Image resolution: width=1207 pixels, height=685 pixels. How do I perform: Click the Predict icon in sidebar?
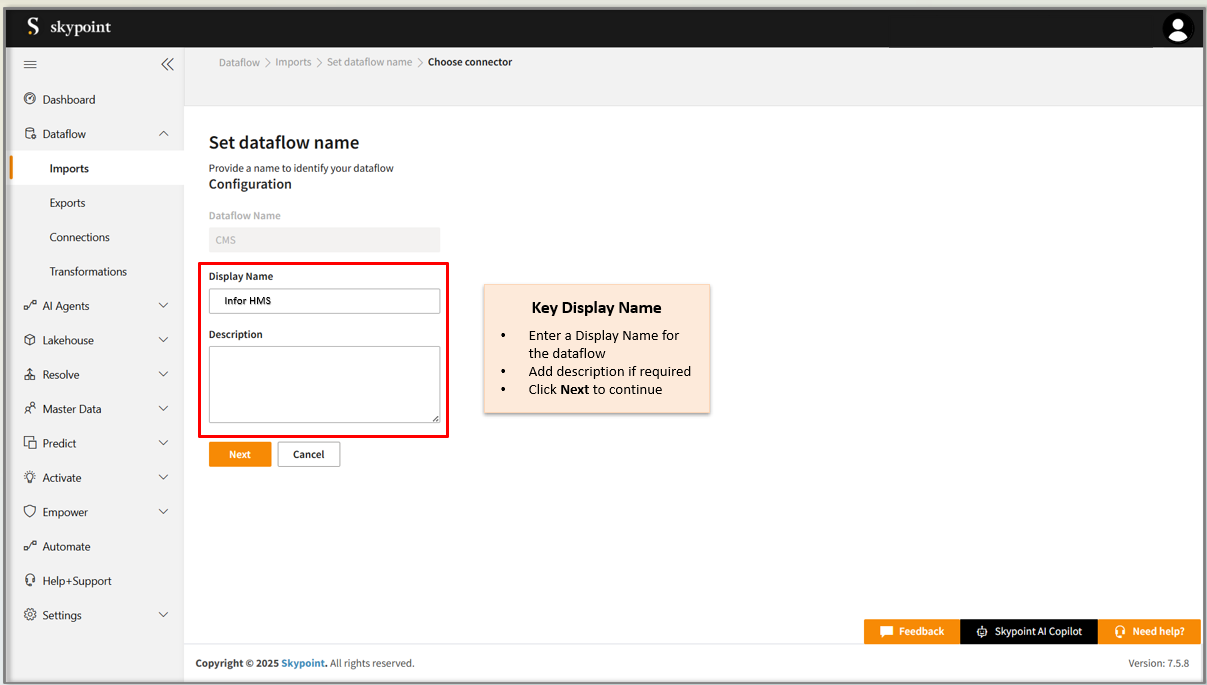[30, 443]
